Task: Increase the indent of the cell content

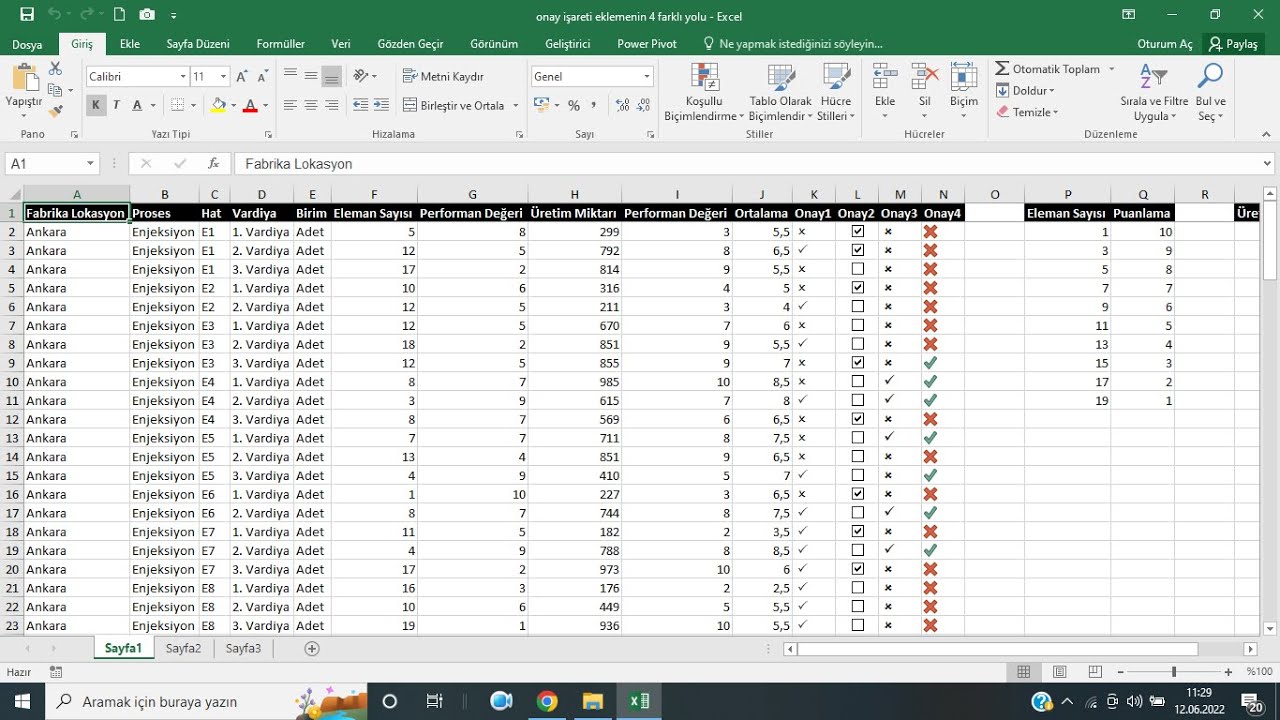Action: click(380, 105)
